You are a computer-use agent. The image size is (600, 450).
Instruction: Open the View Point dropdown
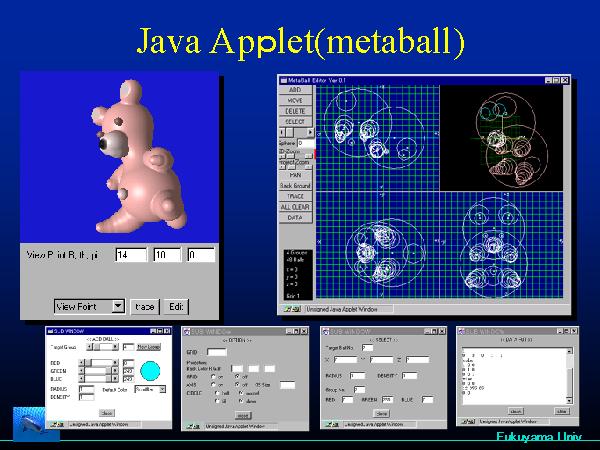coord(90,306)
